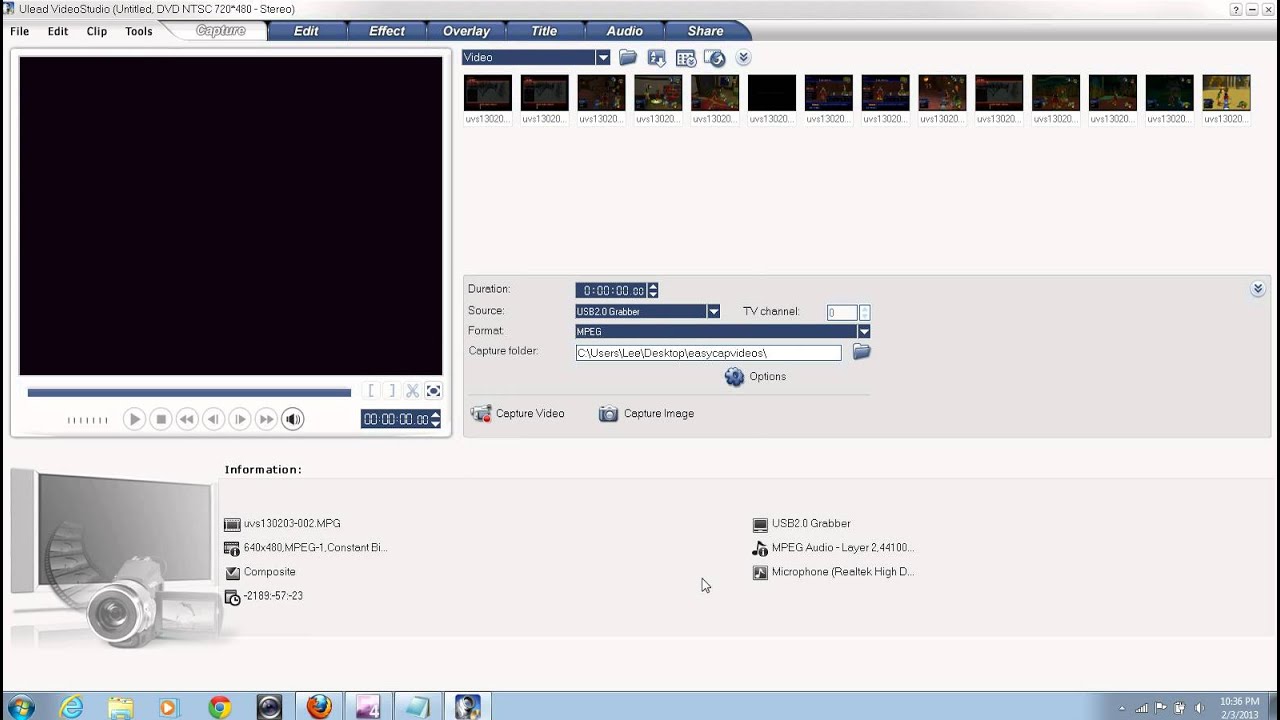Image resolution: width=1280 pixels, height=720 pixels.
Task: Launch Internet Explorer from taskbar
Action: click(71, 706)
